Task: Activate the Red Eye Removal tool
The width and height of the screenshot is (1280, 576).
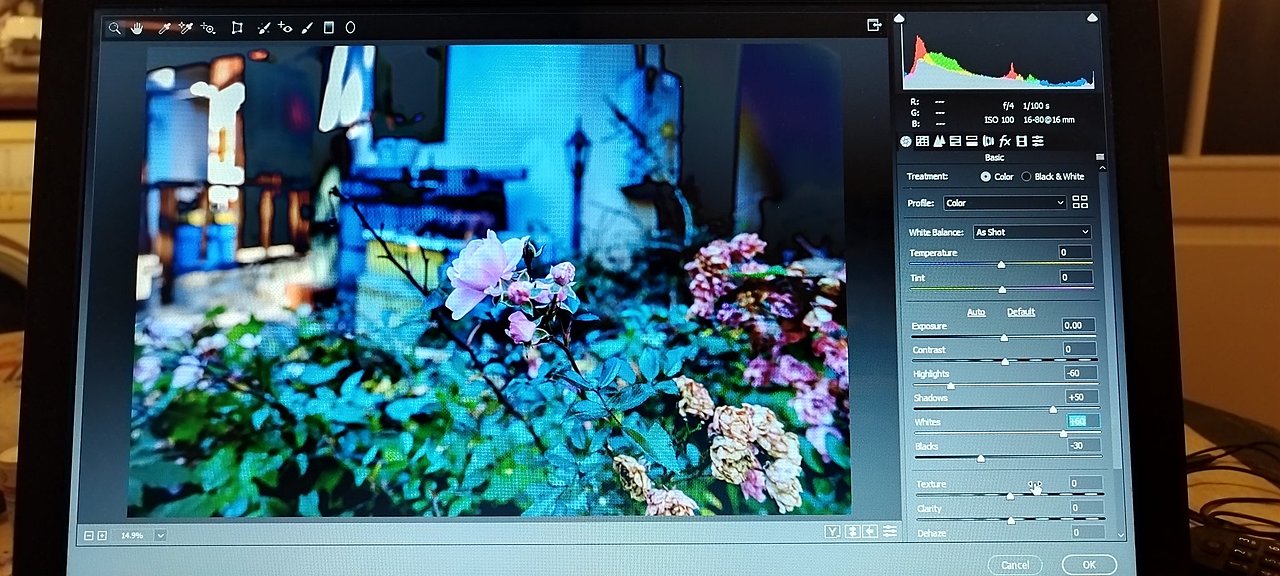Action: coord(285,28)
